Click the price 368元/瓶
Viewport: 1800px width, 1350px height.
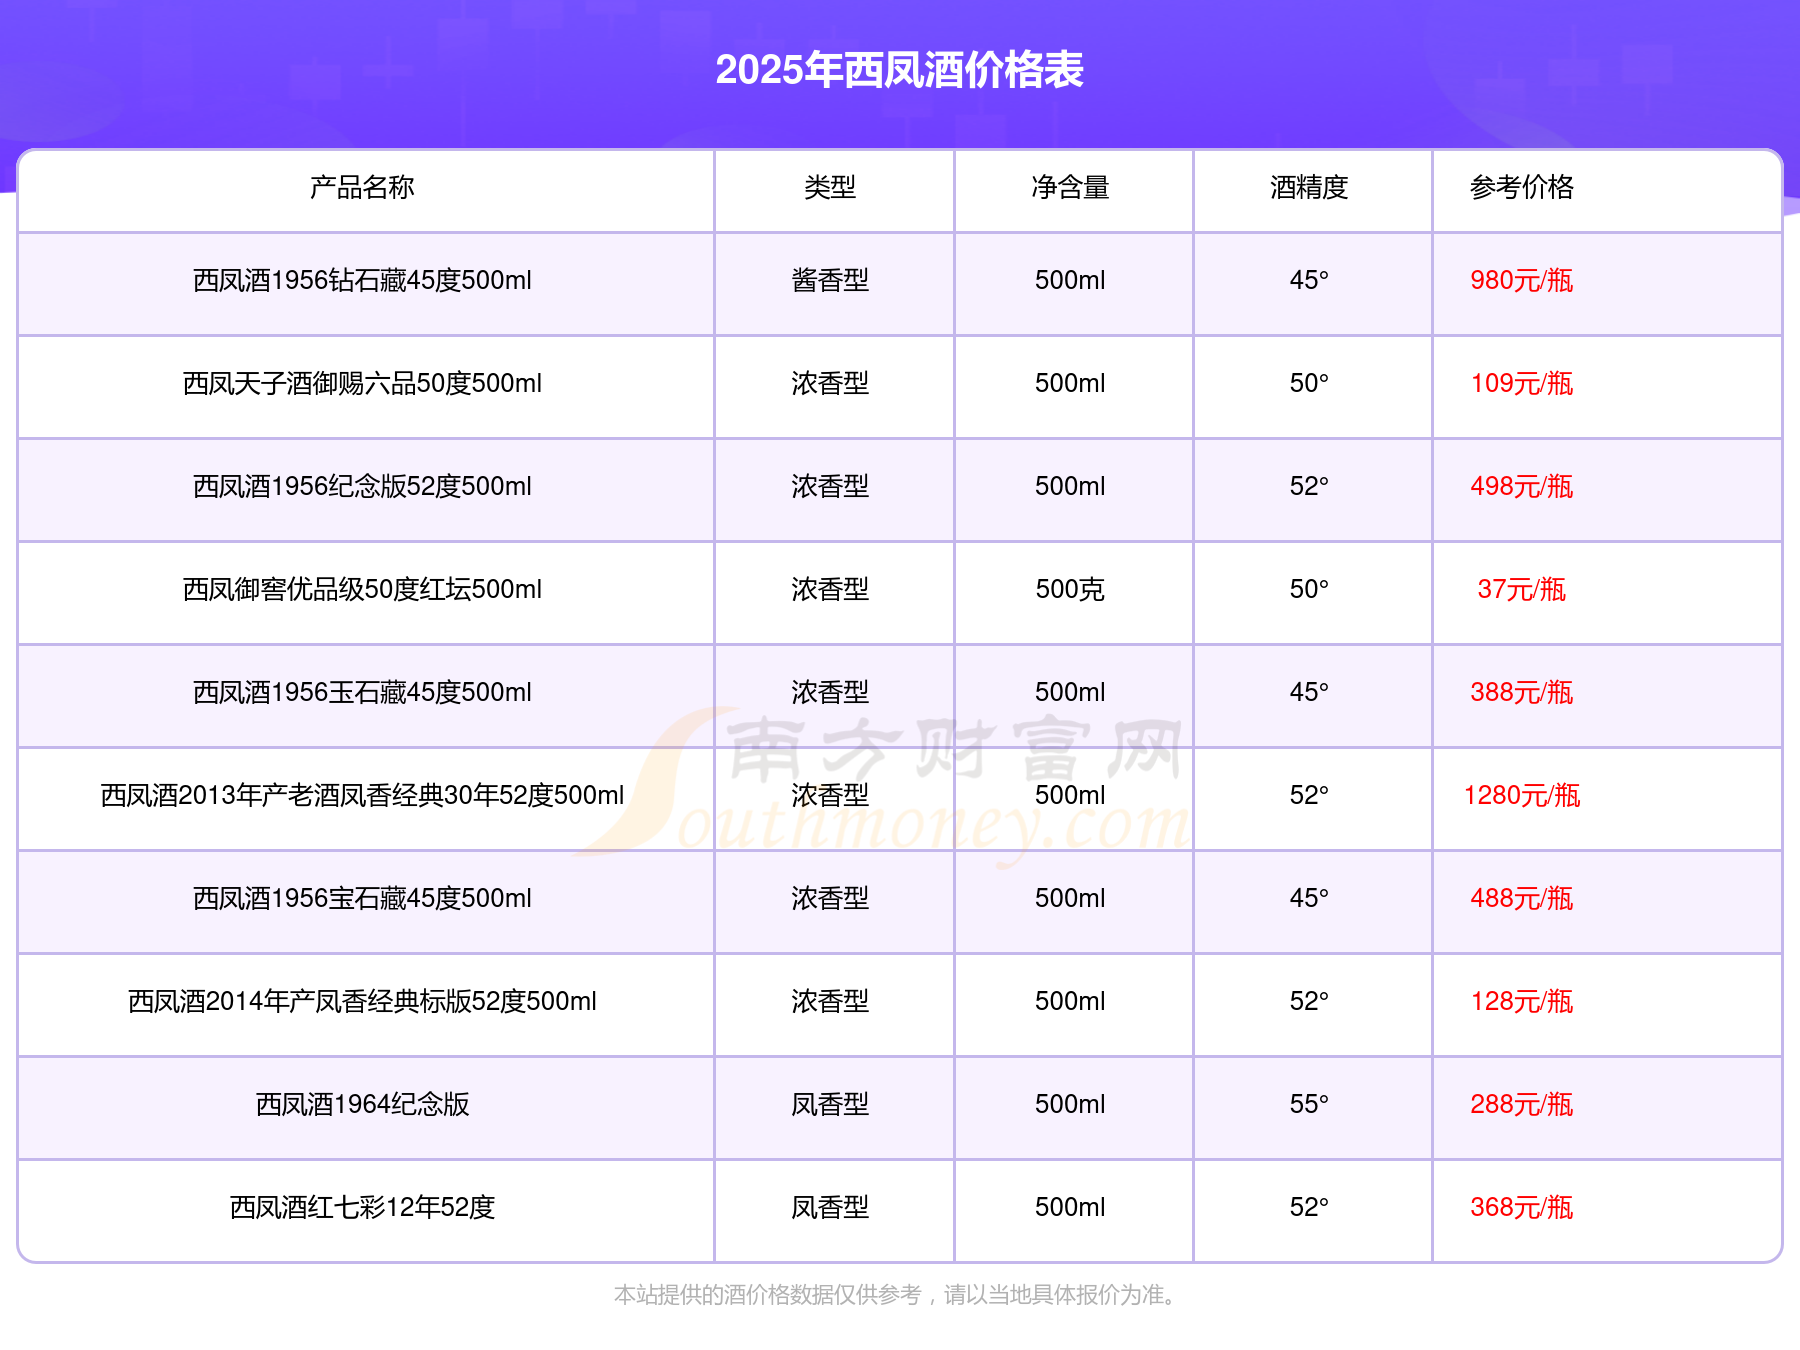point(1521,1207)
